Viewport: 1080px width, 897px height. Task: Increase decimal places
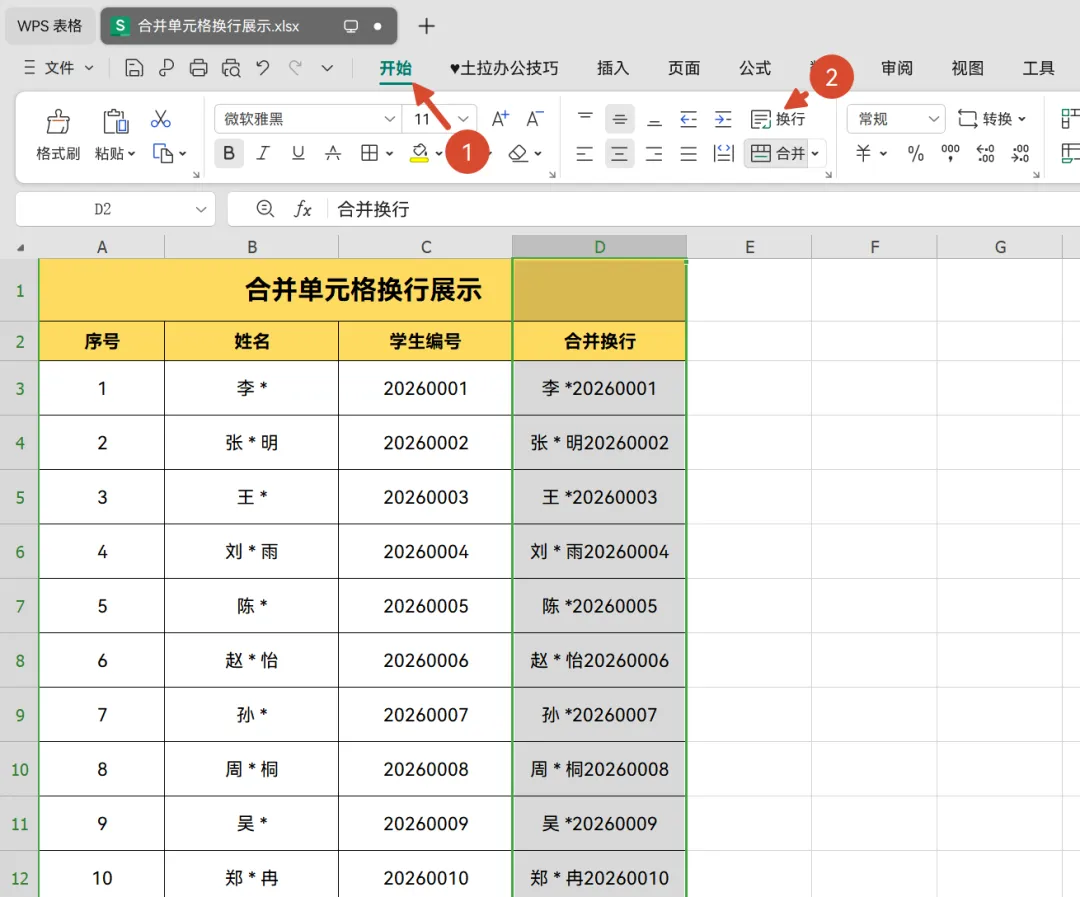click(x=986, y=153)
